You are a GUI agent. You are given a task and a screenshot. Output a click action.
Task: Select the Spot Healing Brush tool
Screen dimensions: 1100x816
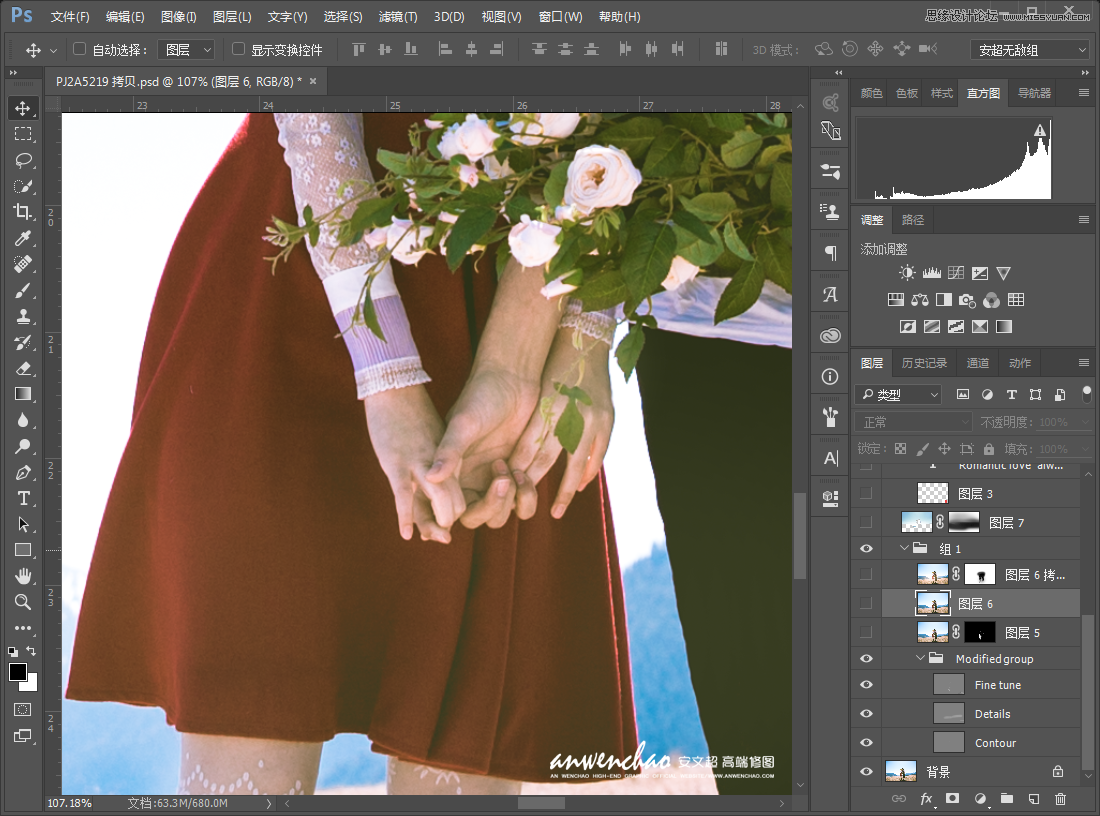tap(22, 264)
